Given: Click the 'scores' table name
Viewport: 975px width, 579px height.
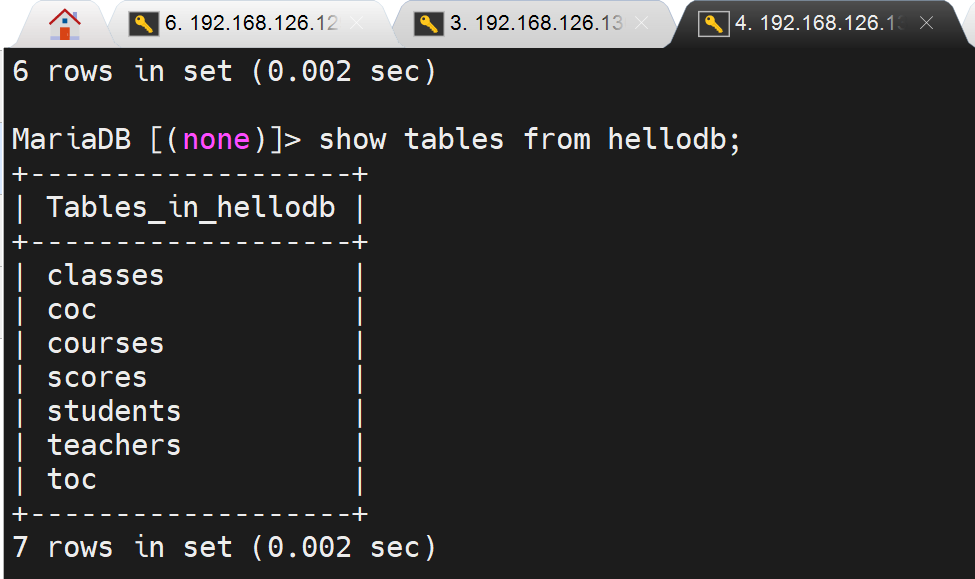Looking at the screenshot, I should tap(97, 377).
